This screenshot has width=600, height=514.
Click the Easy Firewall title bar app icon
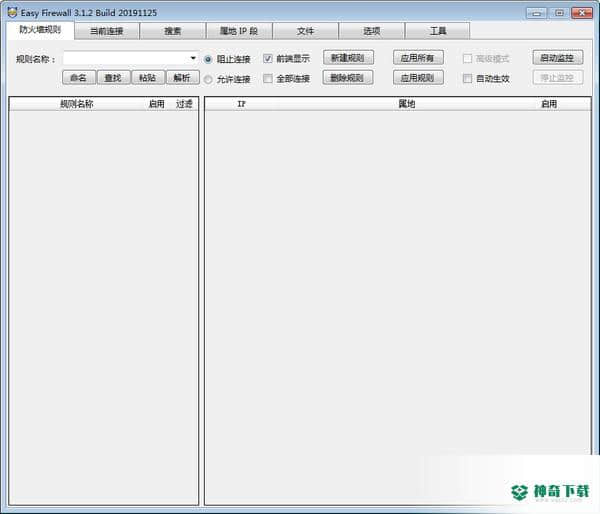12,12
